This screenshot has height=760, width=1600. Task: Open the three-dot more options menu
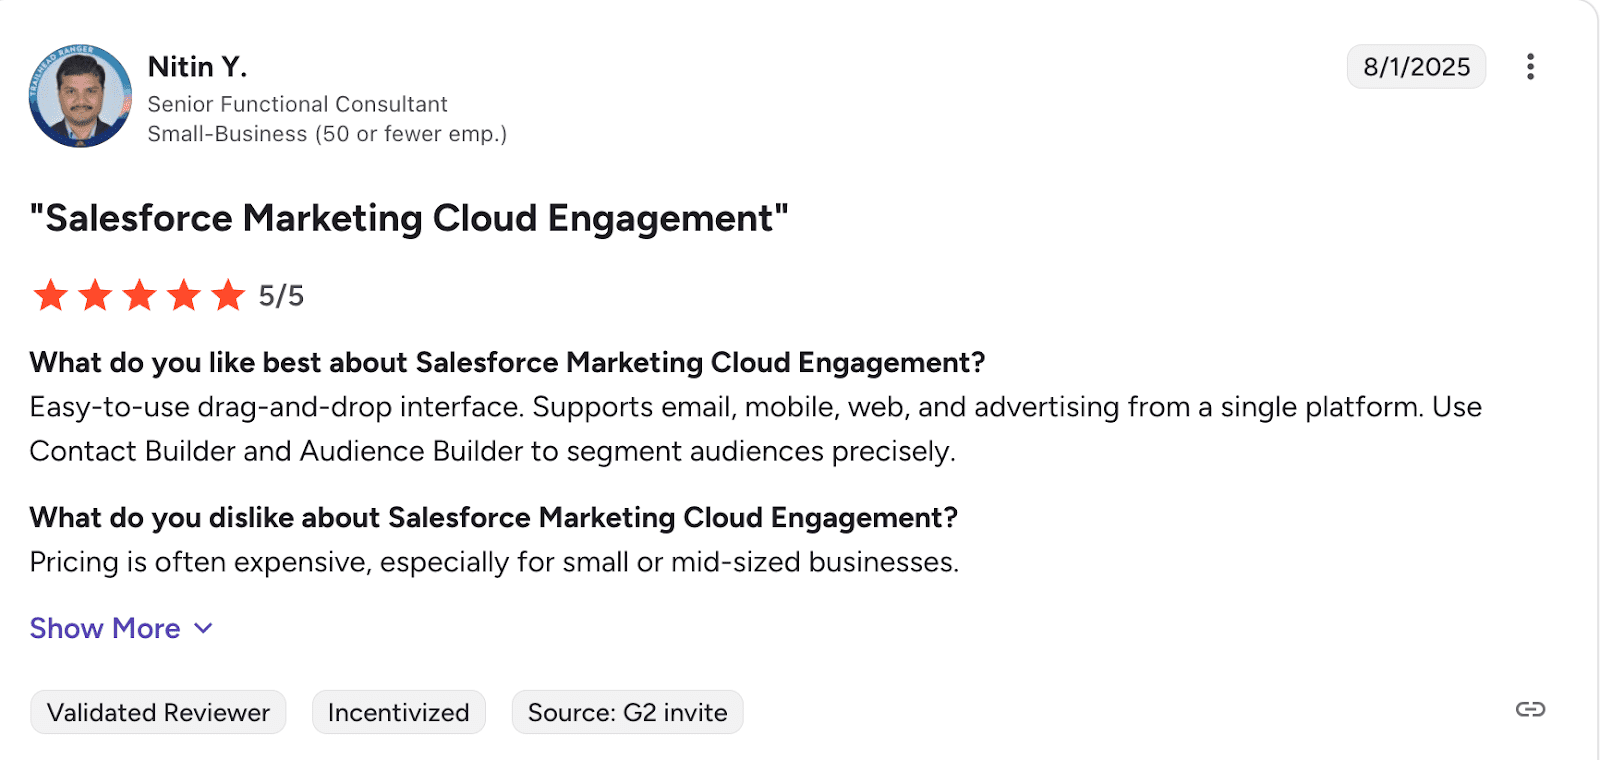pos(1530,67)
